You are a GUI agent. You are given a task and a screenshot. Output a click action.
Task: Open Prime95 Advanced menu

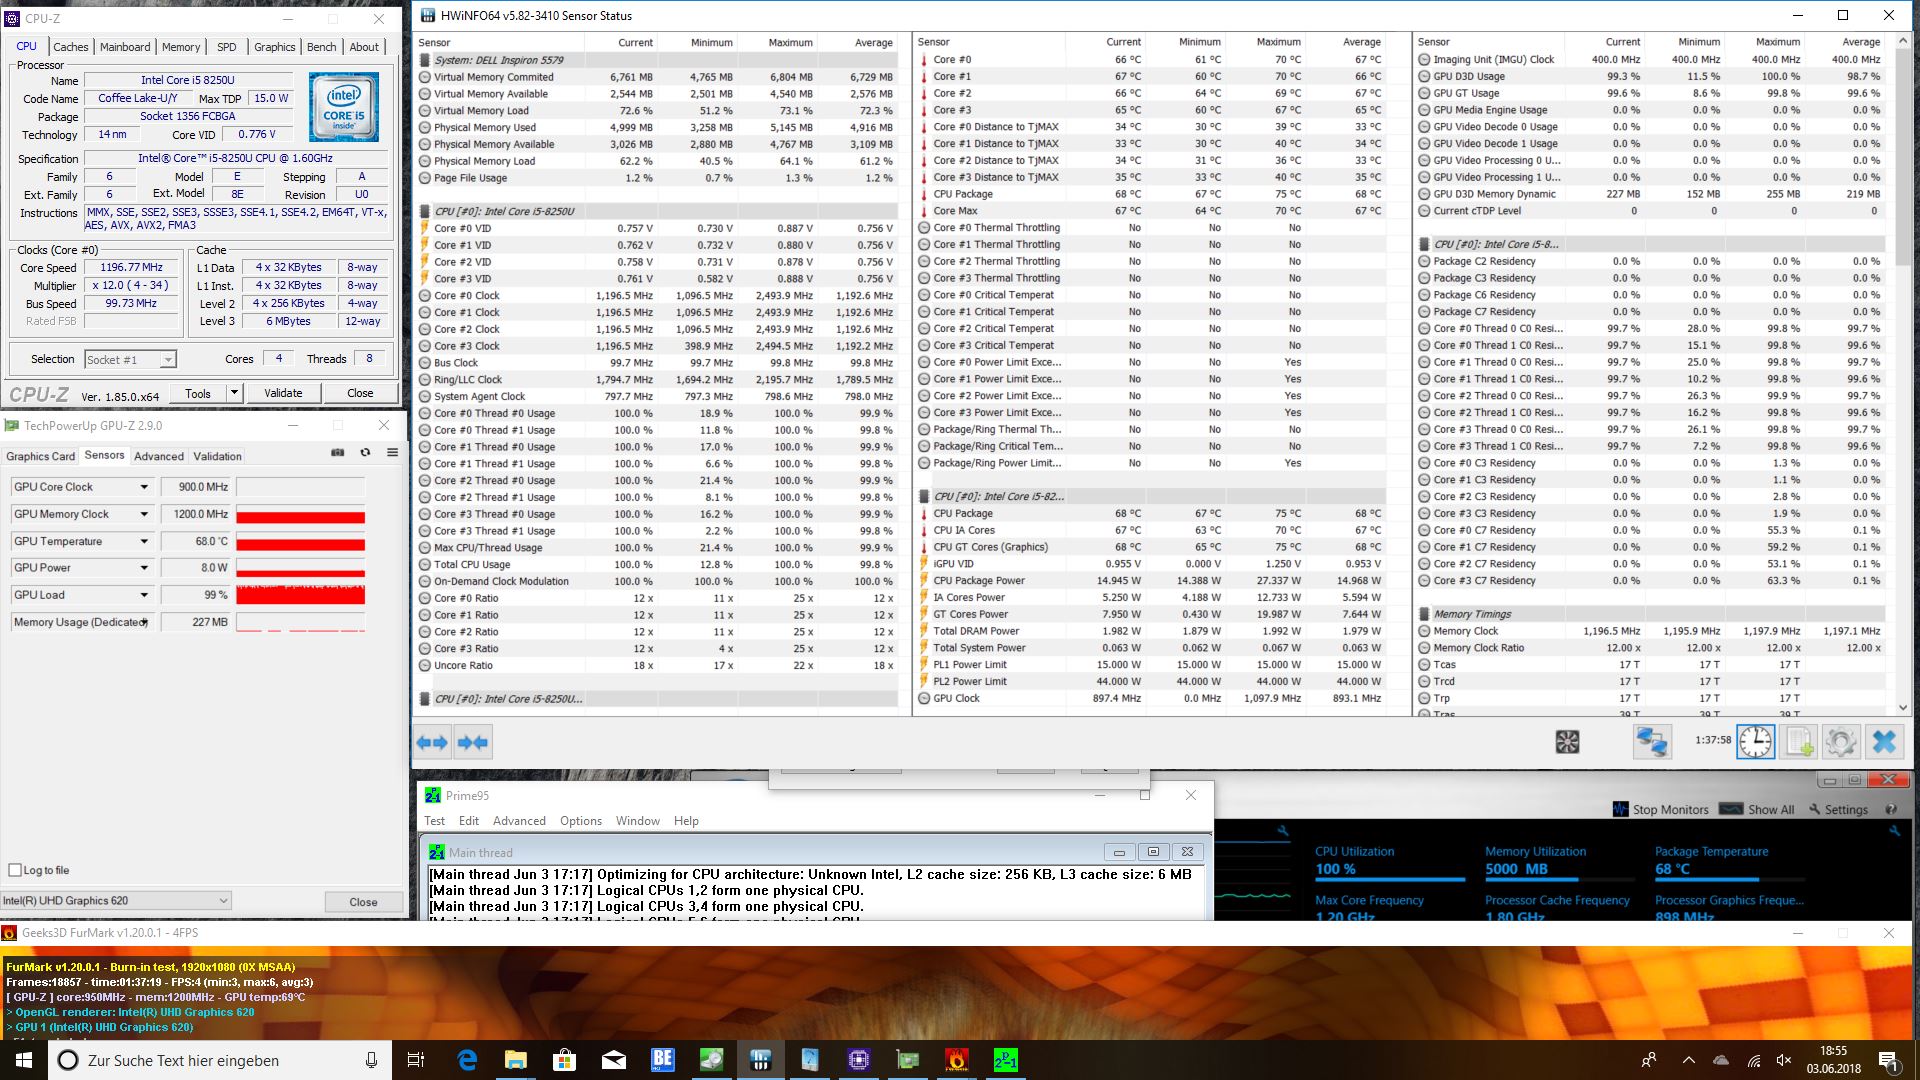[519, 821]
